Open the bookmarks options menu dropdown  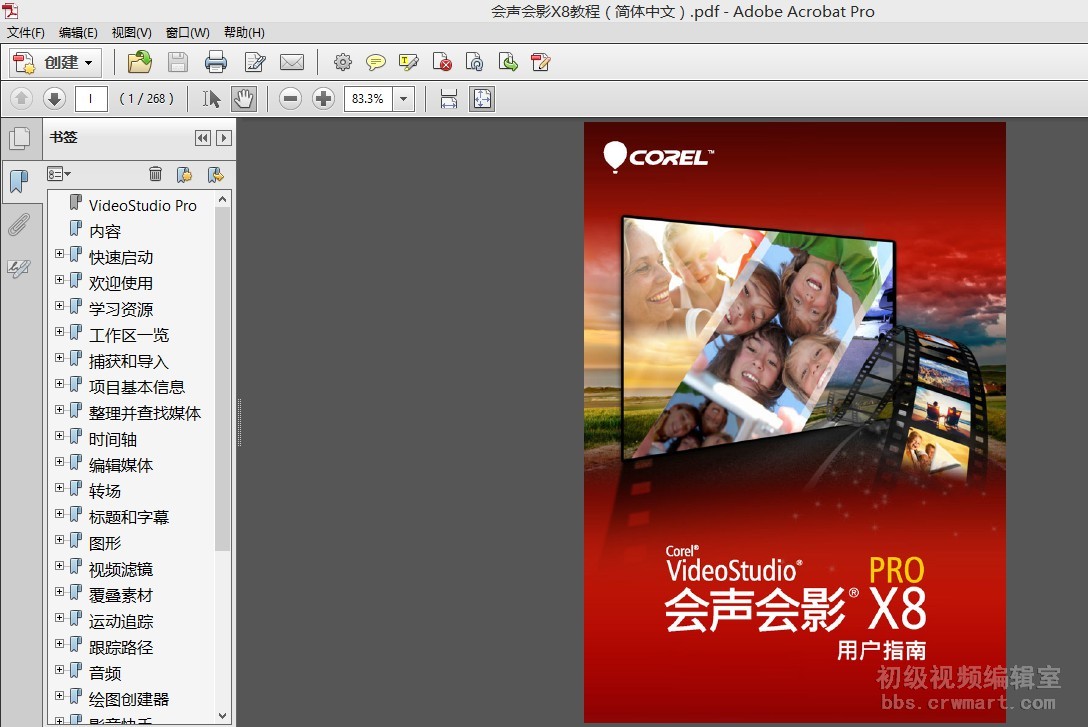click(x=59, y=174)
